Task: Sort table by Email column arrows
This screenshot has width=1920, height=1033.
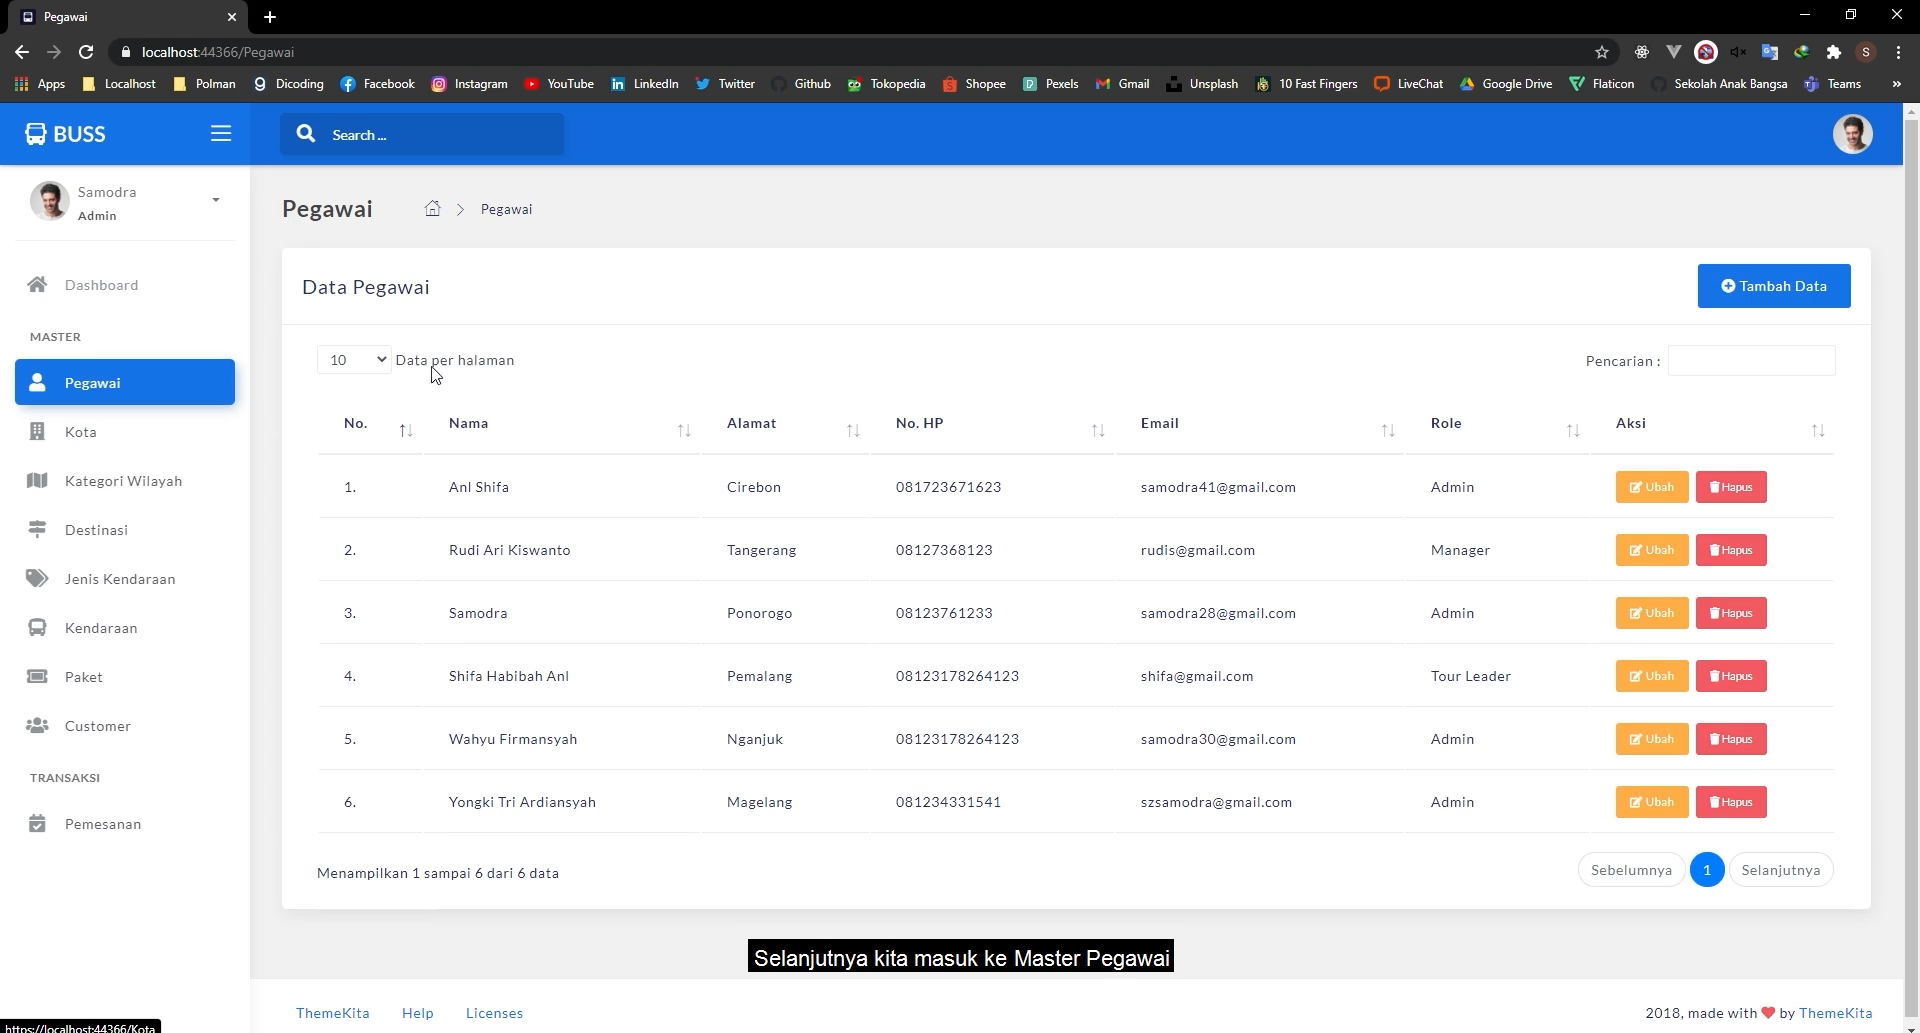Action: click(x=1388, y=430)
